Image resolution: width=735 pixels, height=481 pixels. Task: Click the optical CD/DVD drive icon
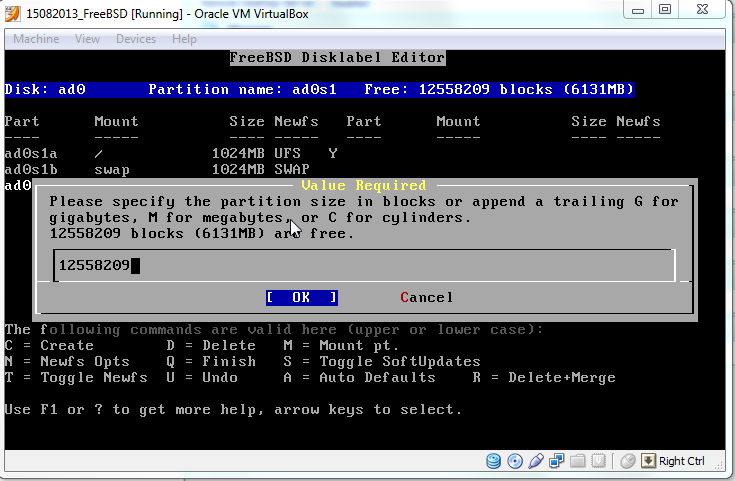click(515, 461)
